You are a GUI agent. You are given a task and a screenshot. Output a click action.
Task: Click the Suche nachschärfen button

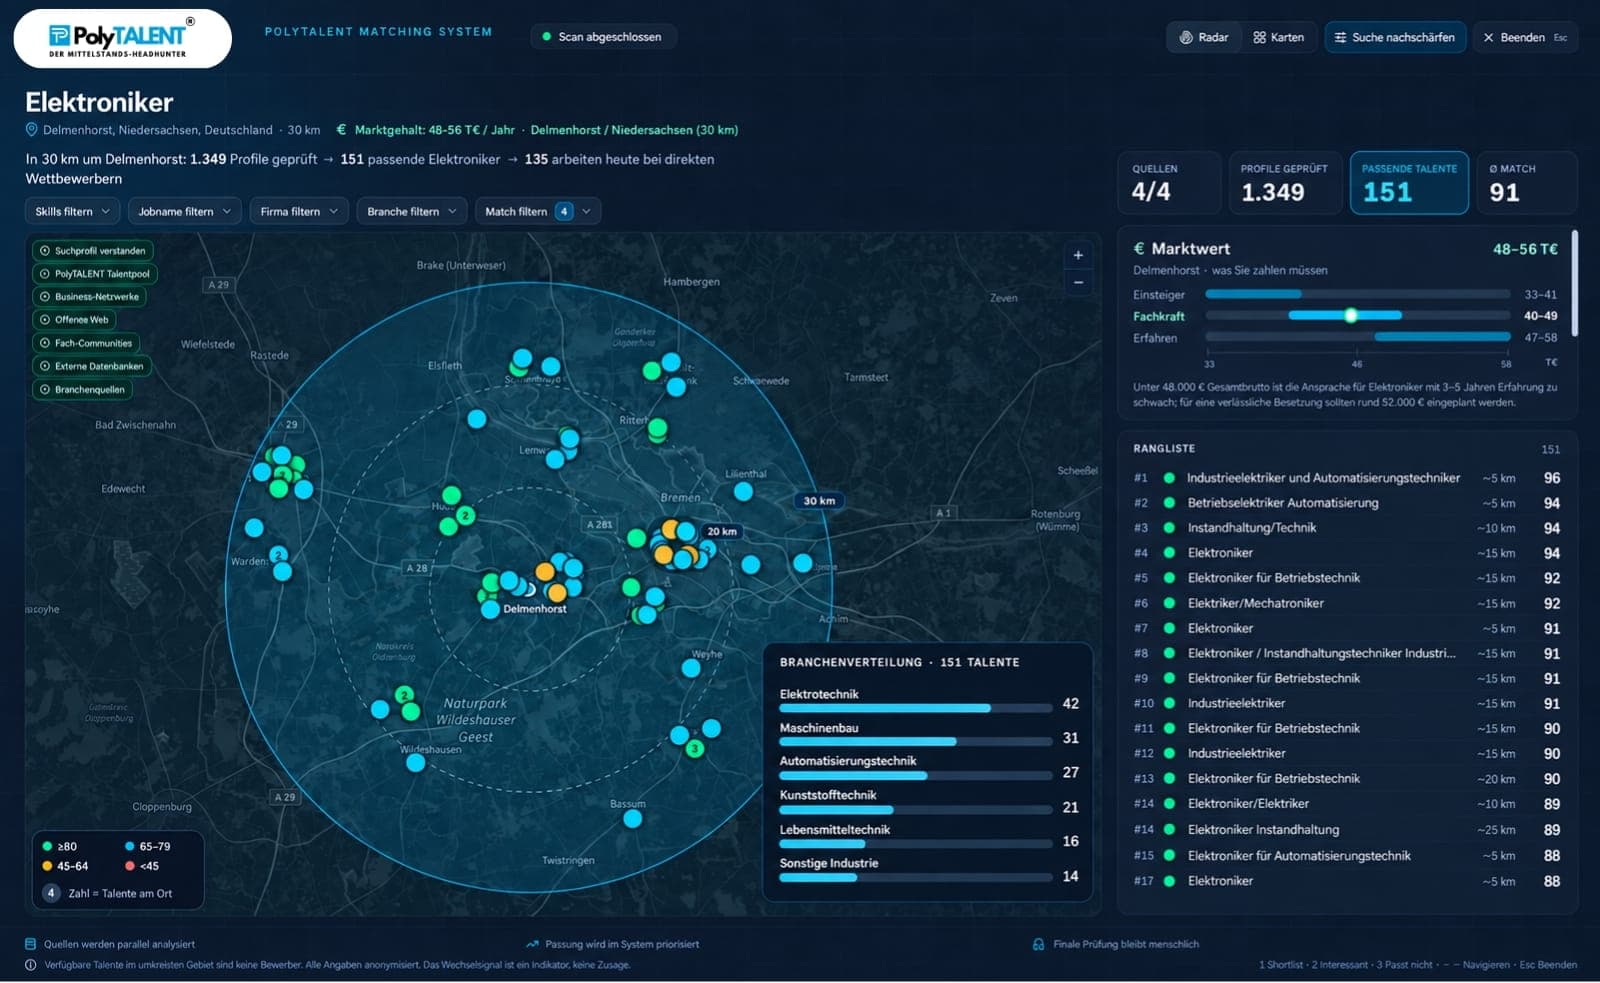[1395, 37]
